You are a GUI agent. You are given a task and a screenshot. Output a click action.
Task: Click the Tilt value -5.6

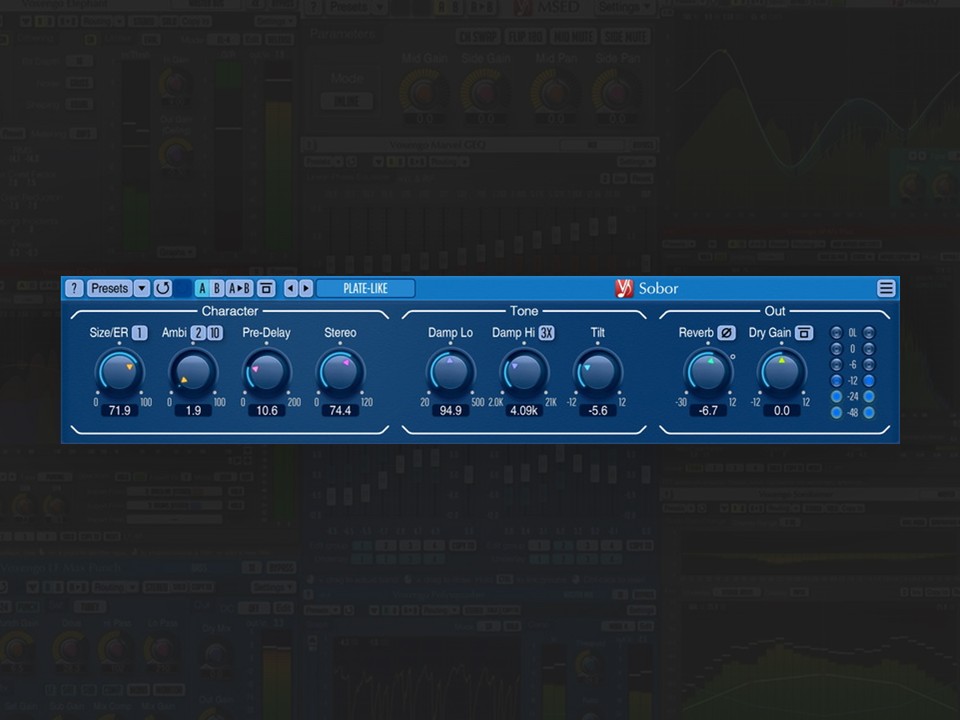[x=598, y=410]
